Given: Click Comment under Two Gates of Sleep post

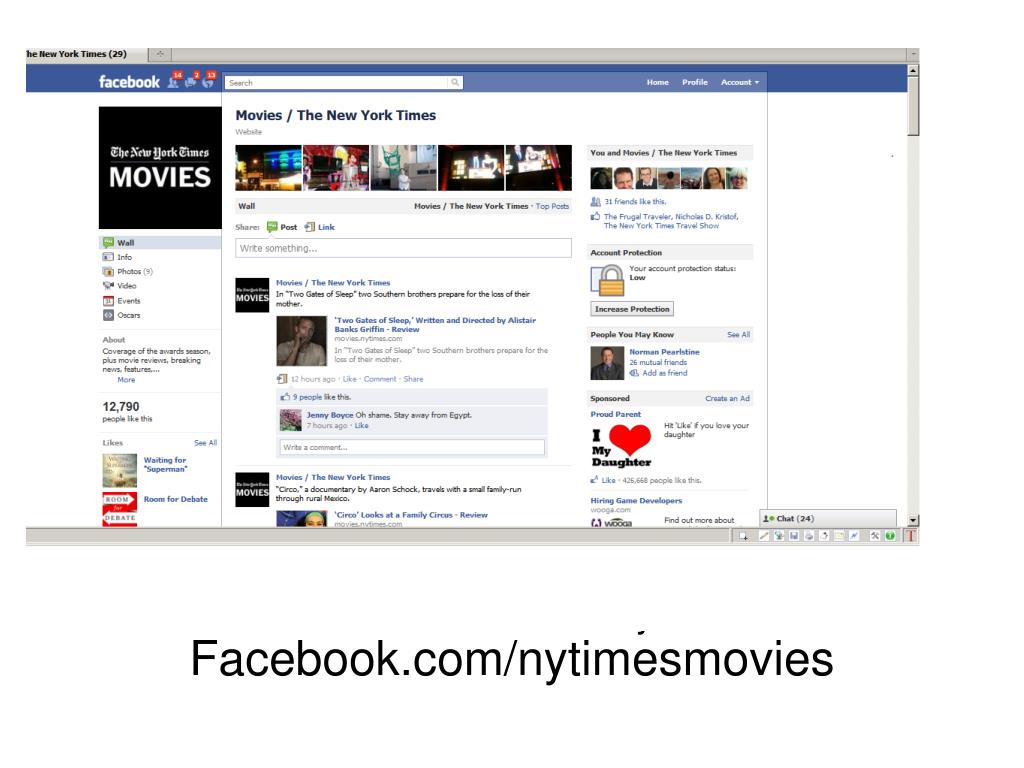Looking at the screenshot, I should pos(380,379).
